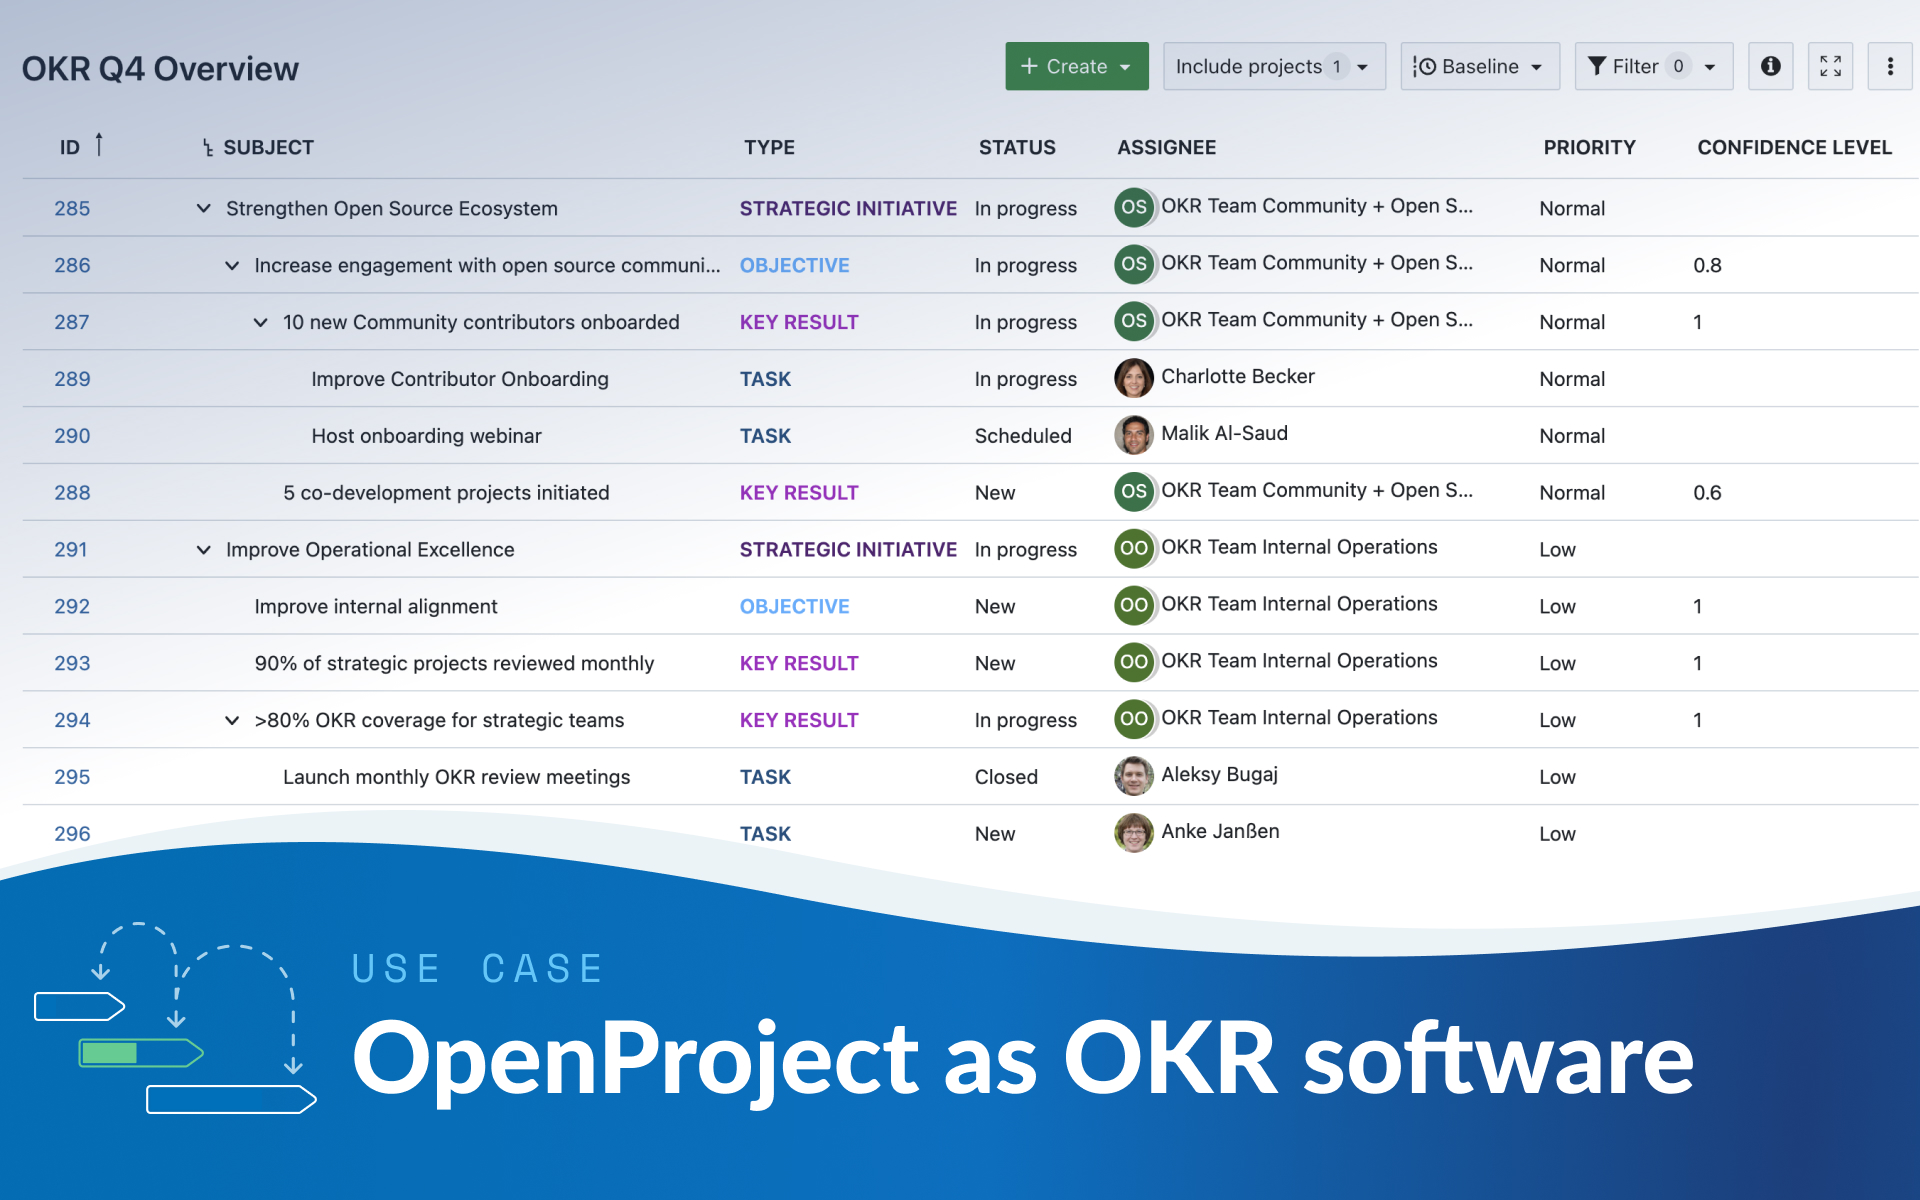Open work package 287
Screen dimensions: 1920x1200
pos(71,322)
